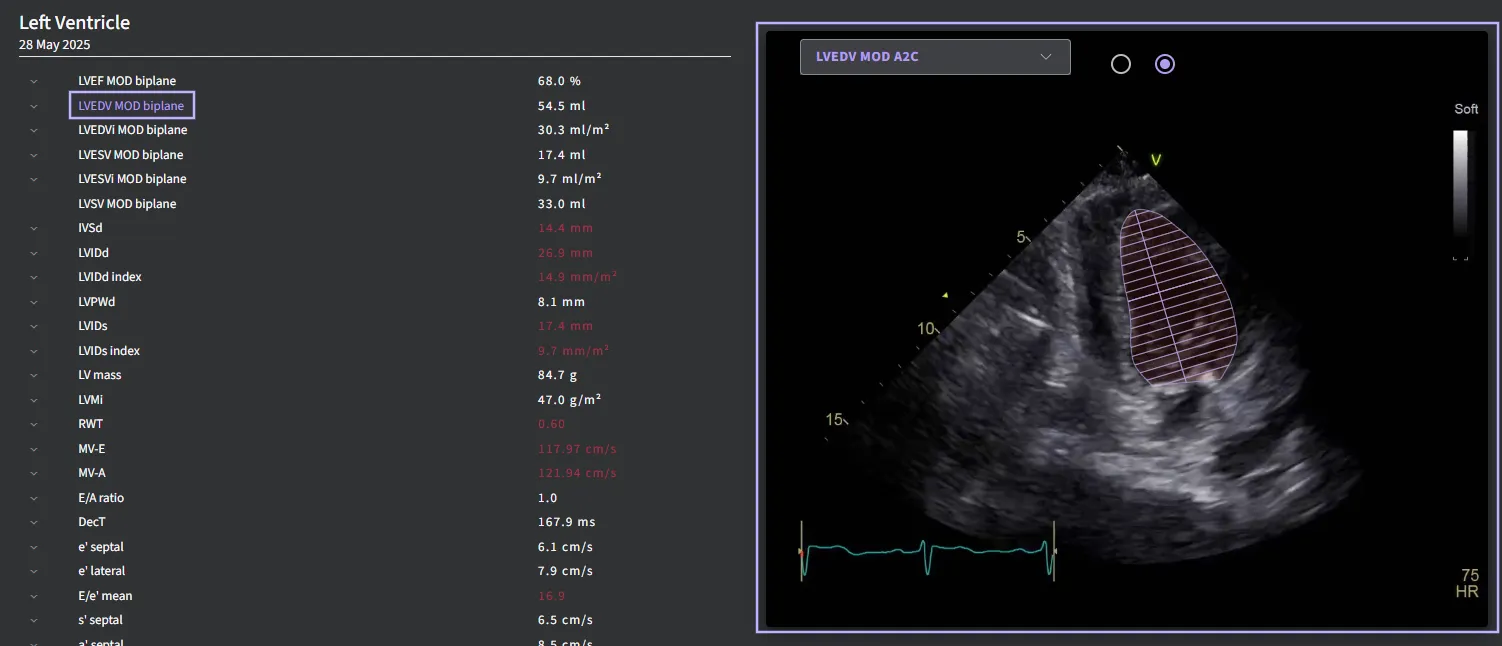Click the Soft grayscale bar
1502x646 pixels.
[1460, 185]
